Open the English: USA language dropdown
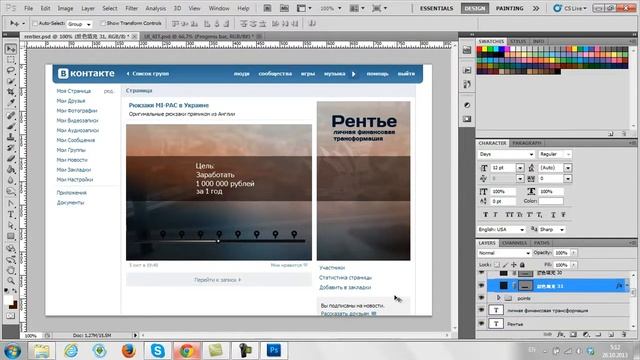Screen dimensions: 640x360 [x=502, y=230]
